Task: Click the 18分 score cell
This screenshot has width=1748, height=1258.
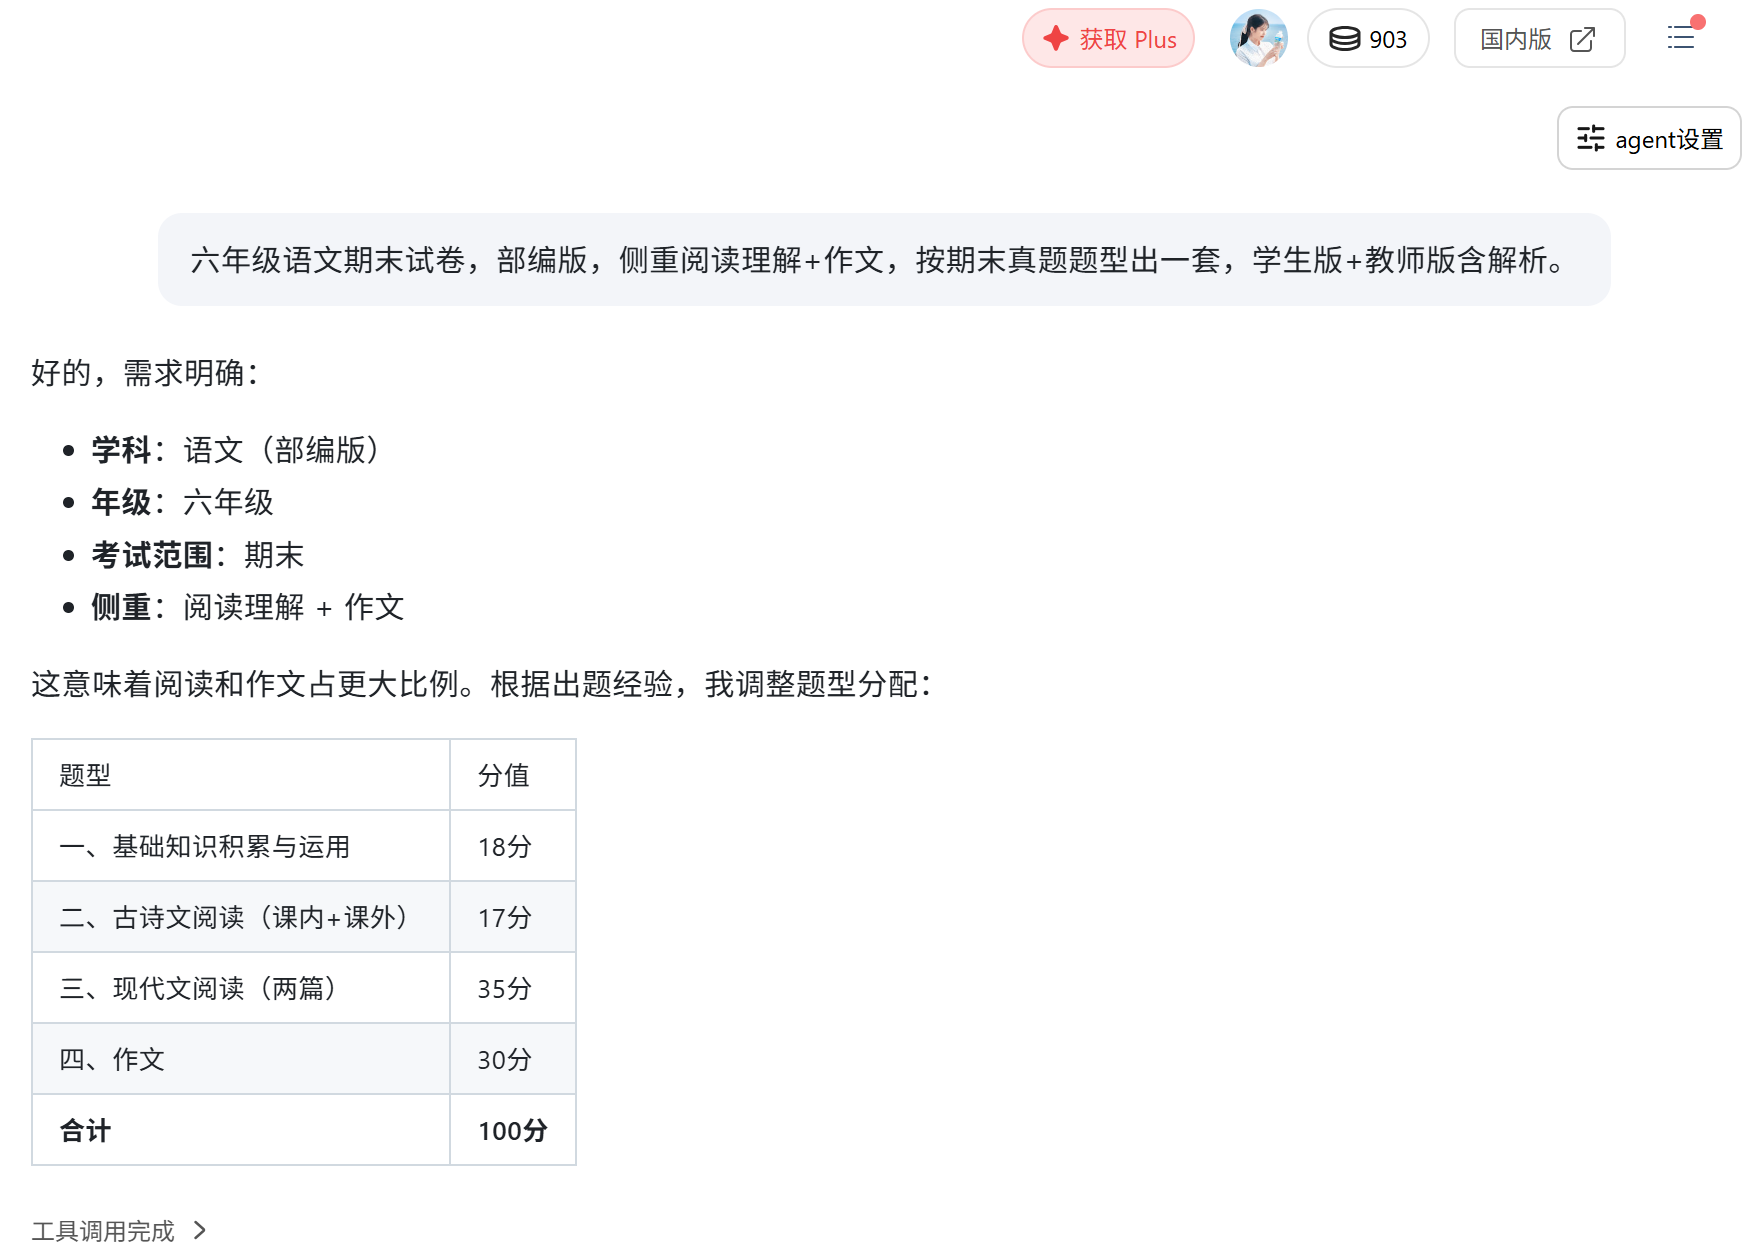Action: point(513,846)
